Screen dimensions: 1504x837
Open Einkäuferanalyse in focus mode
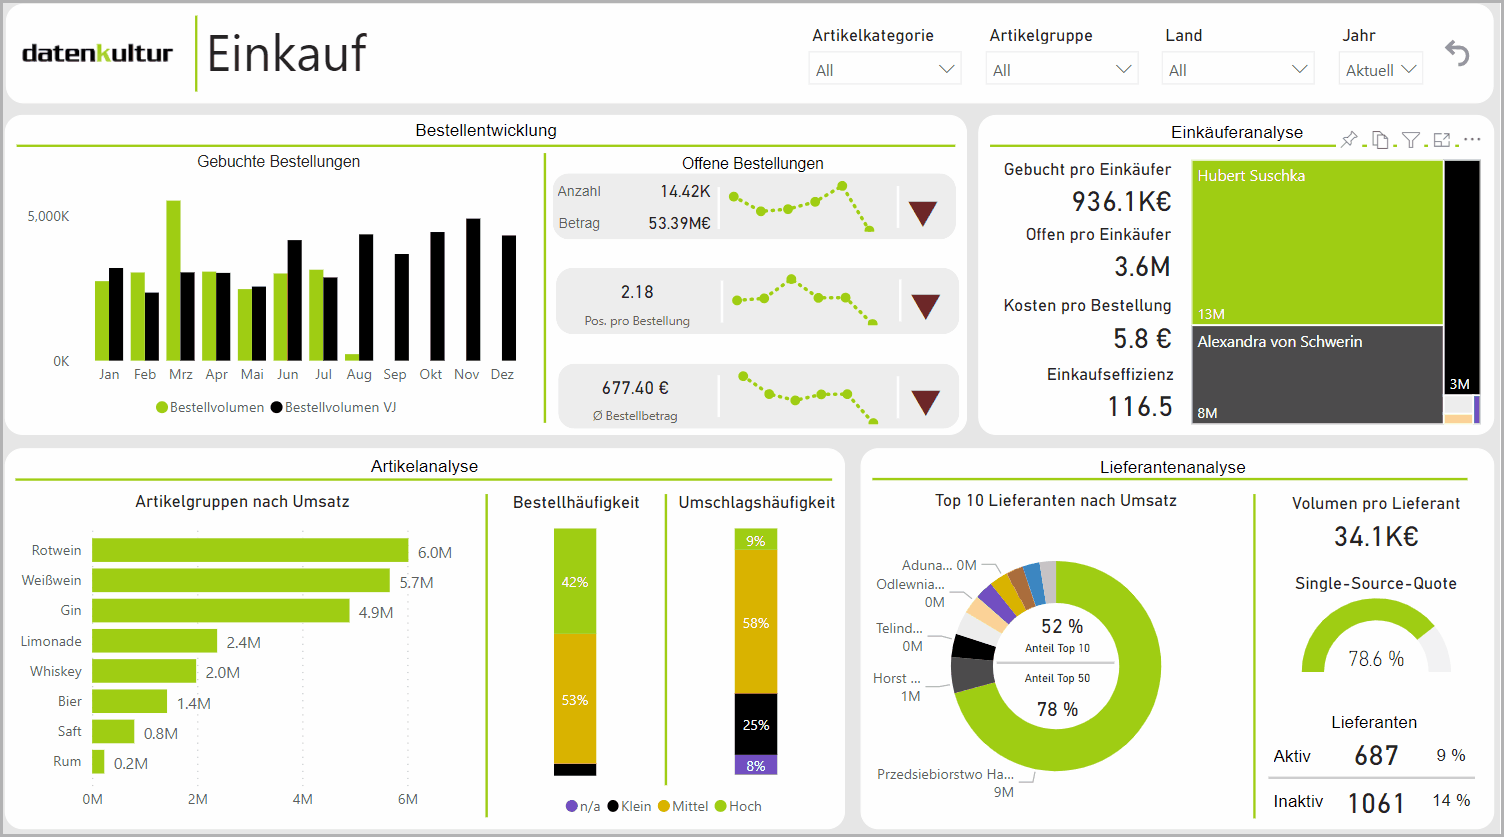pyautogui.click(x=1441, y=140)
